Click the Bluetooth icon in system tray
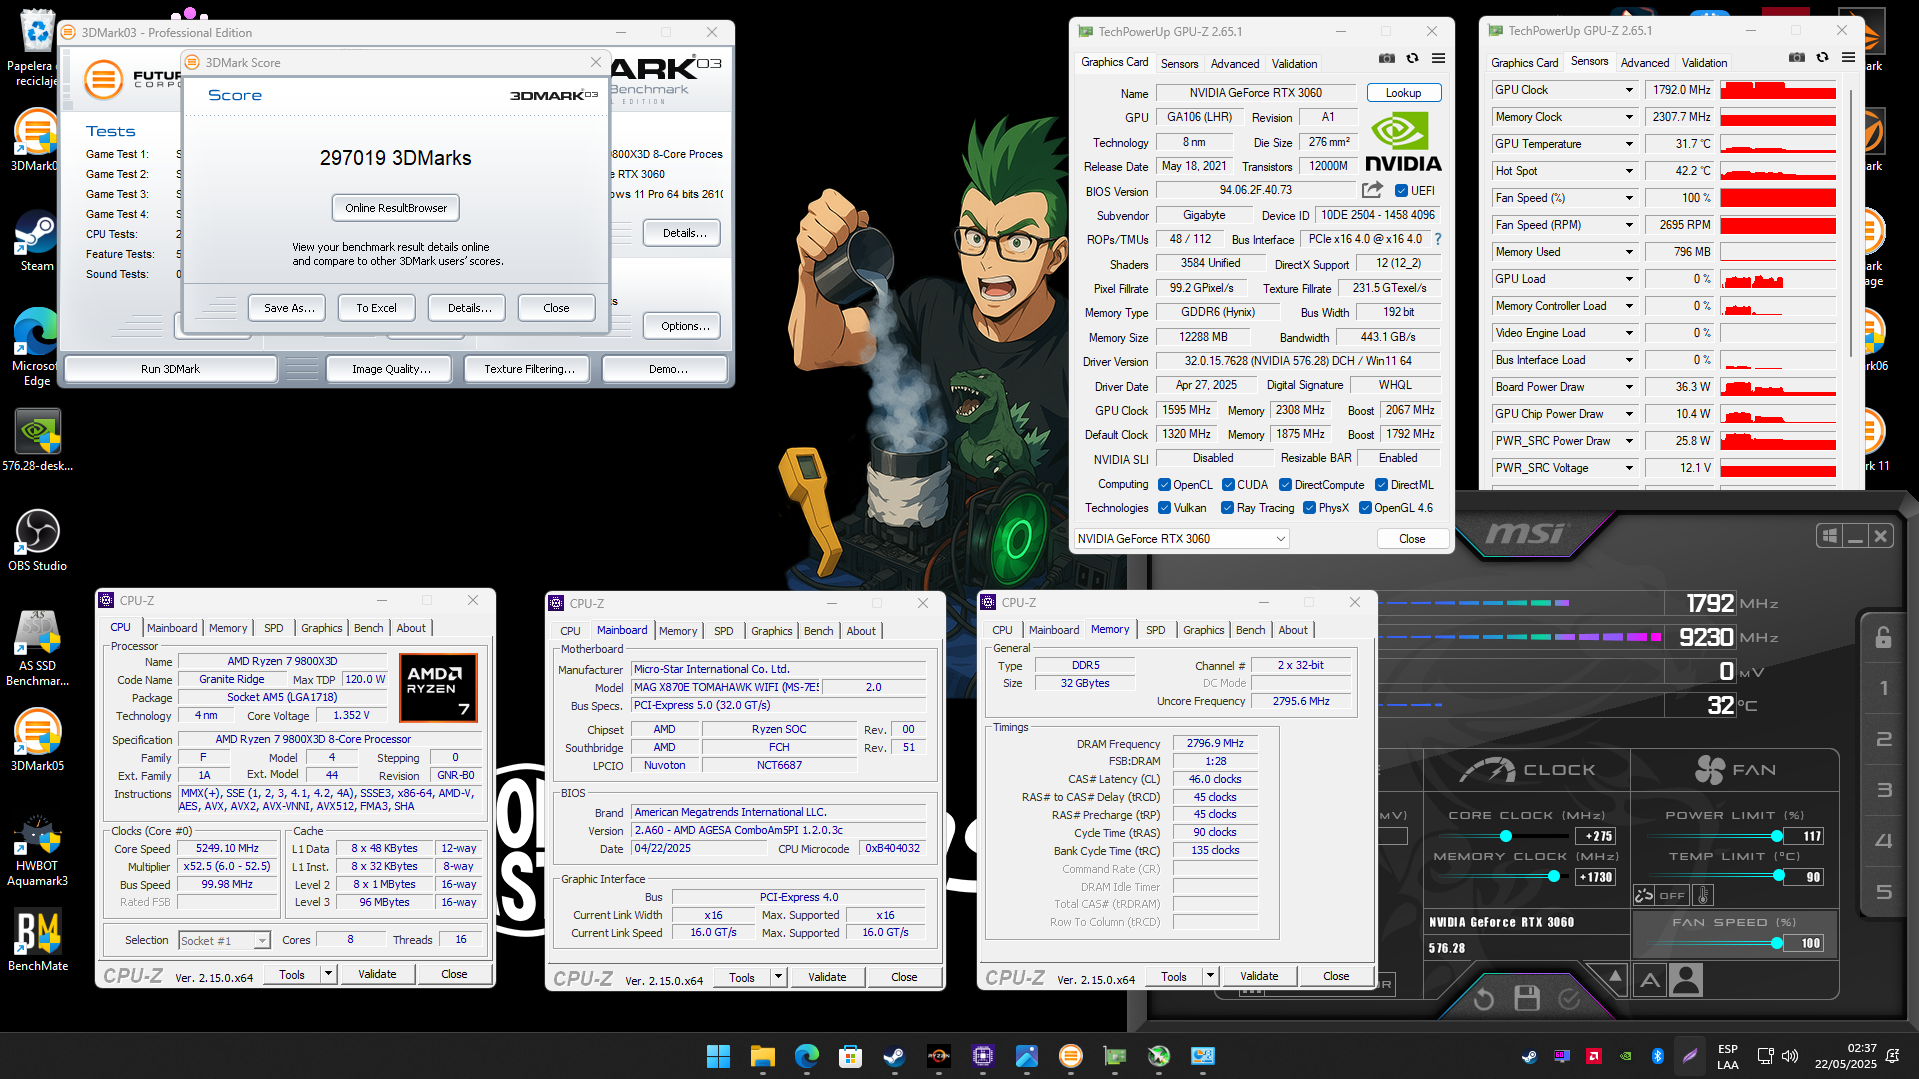The width and height of the screenshot is (1919, 1079). (1657, 1056)
